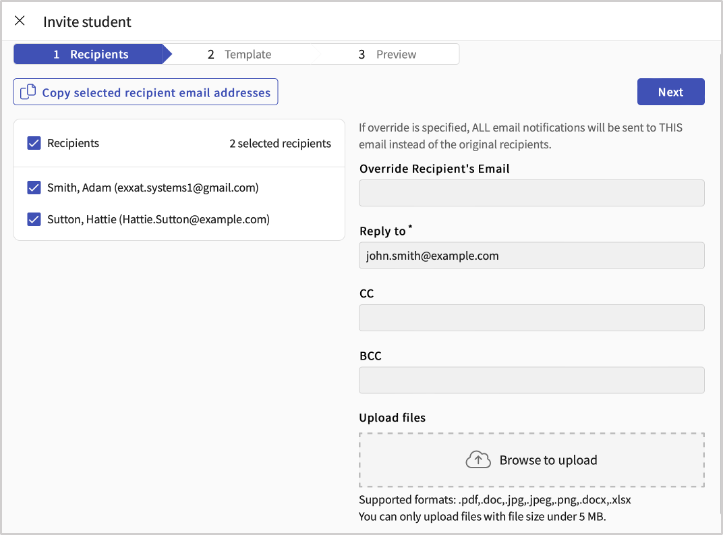Click the '2 selected recipients' label
The height and width of the screenshot is (536, 724).
point(280,144)
